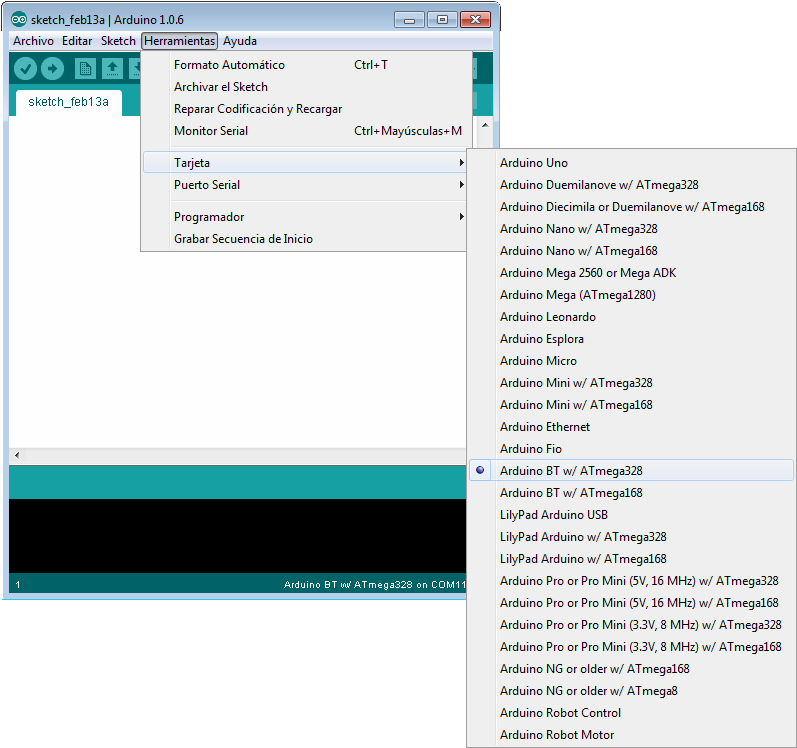Click the Arduino logo in title bar
The image size is (797, 748).
[19, 20]
